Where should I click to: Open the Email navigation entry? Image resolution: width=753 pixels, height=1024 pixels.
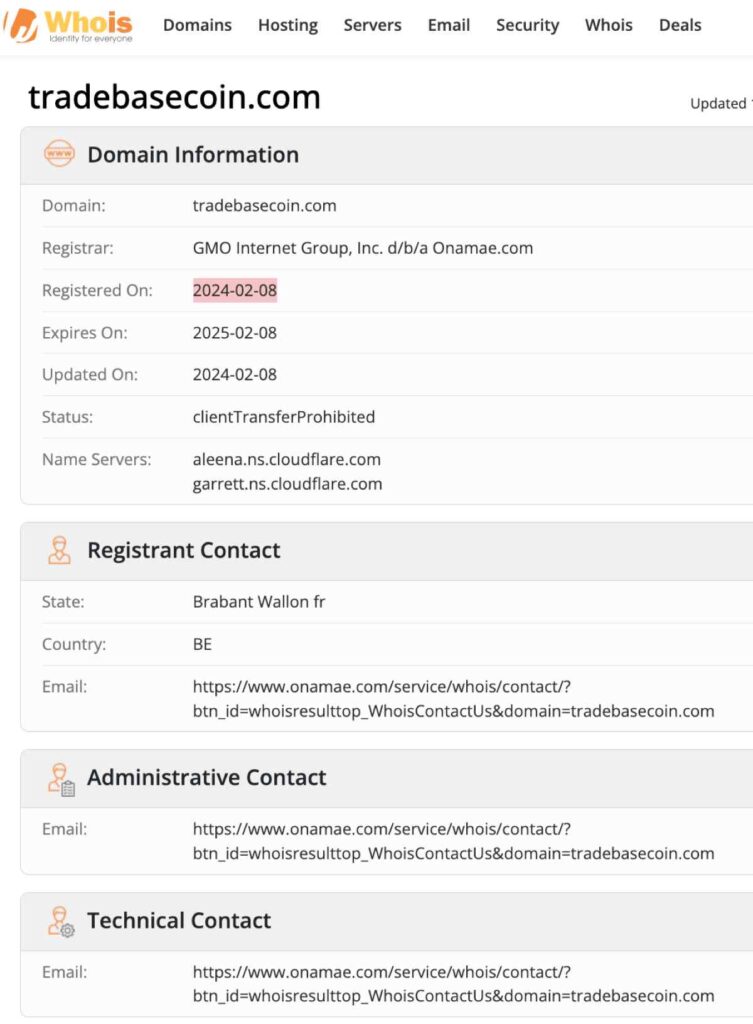click(x=448, y=25)
